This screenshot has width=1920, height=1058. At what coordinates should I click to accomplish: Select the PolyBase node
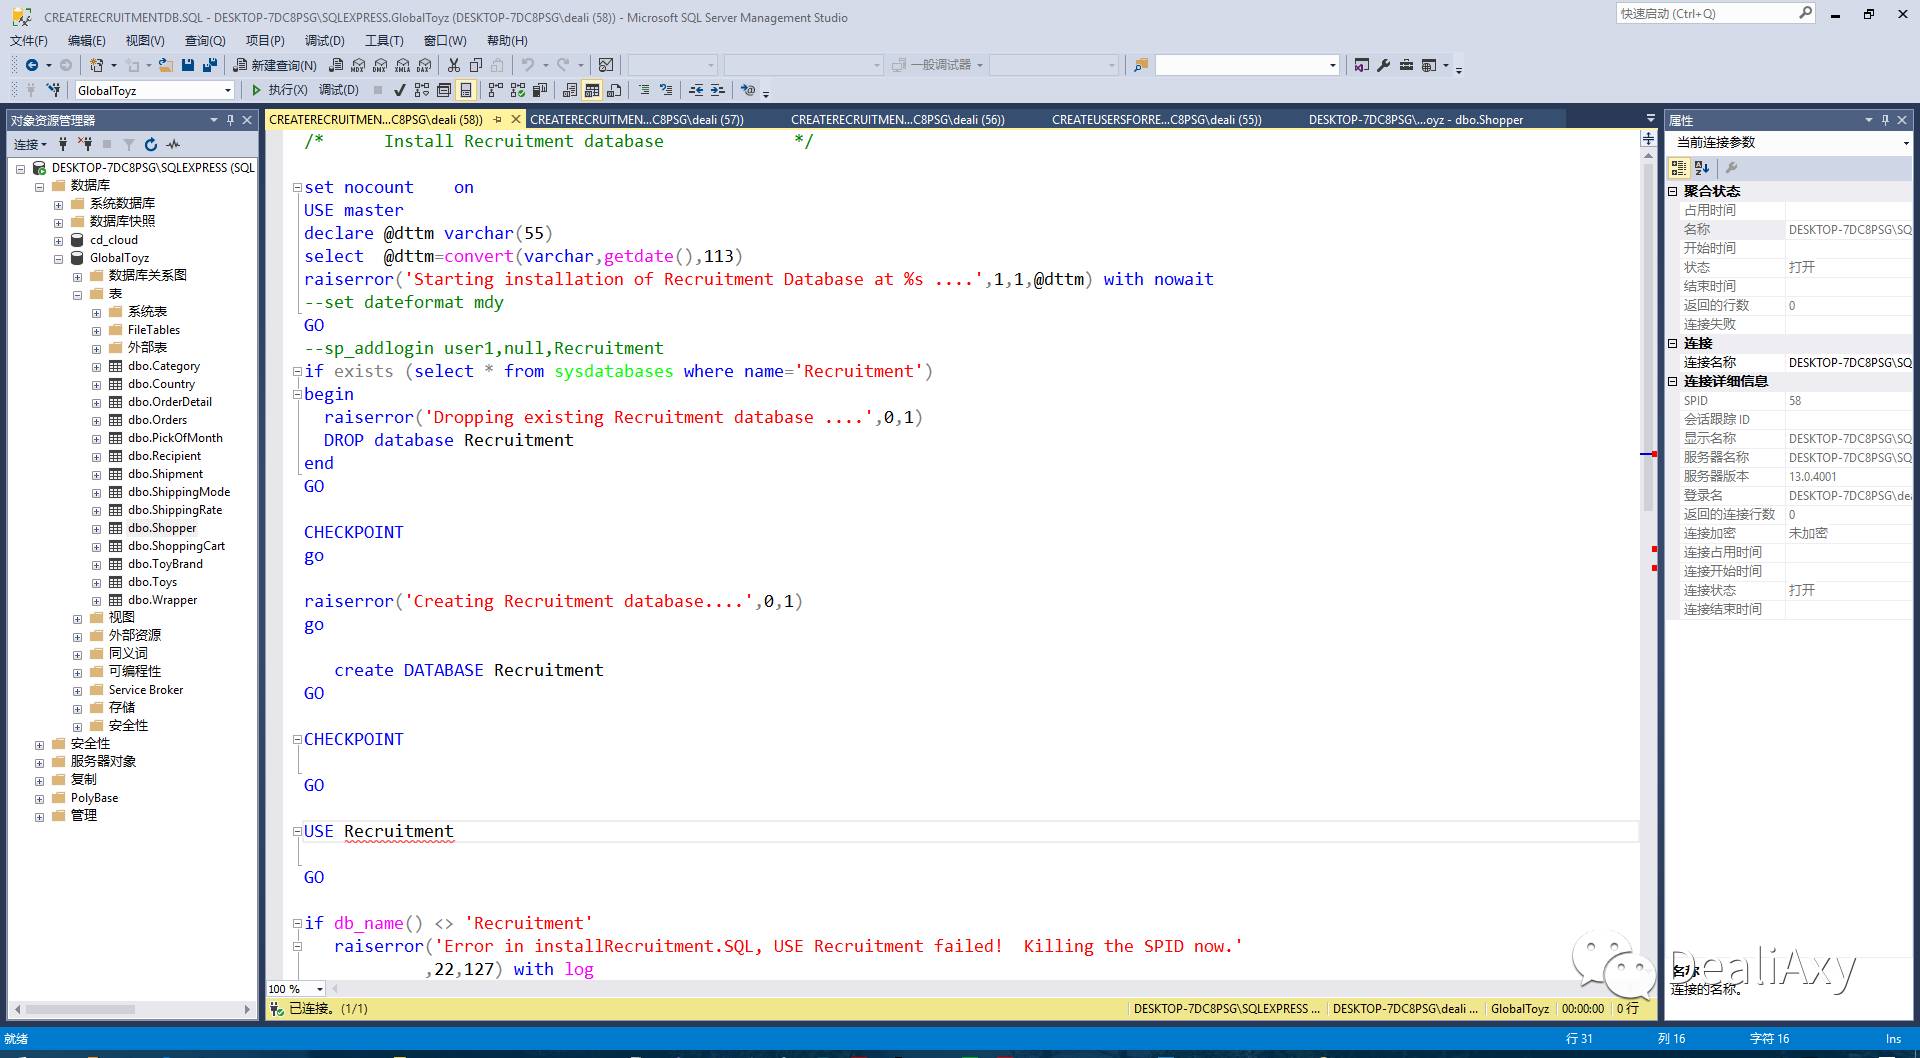[94, 798]
